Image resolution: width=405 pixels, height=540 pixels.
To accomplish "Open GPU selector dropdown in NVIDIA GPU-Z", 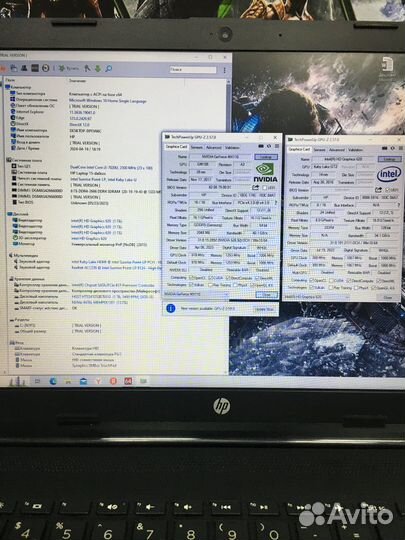I will coord(196,294).
